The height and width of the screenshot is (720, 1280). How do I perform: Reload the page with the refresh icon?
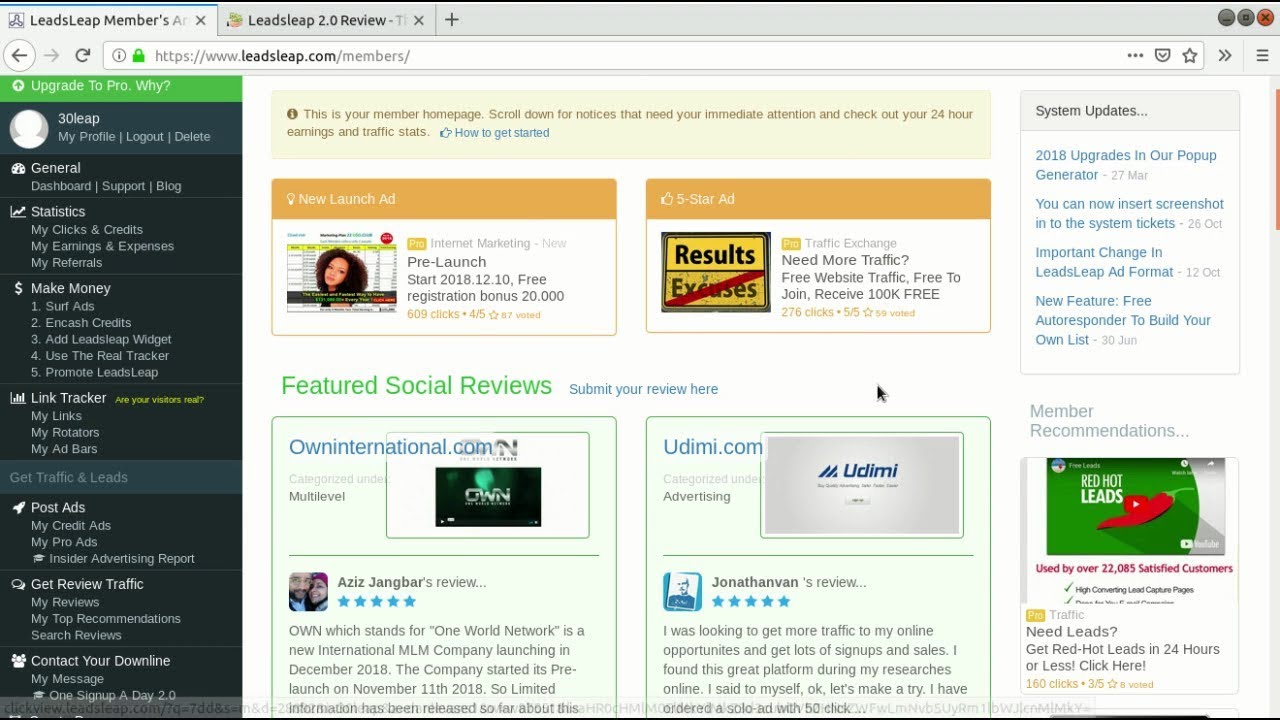point(83,56)
